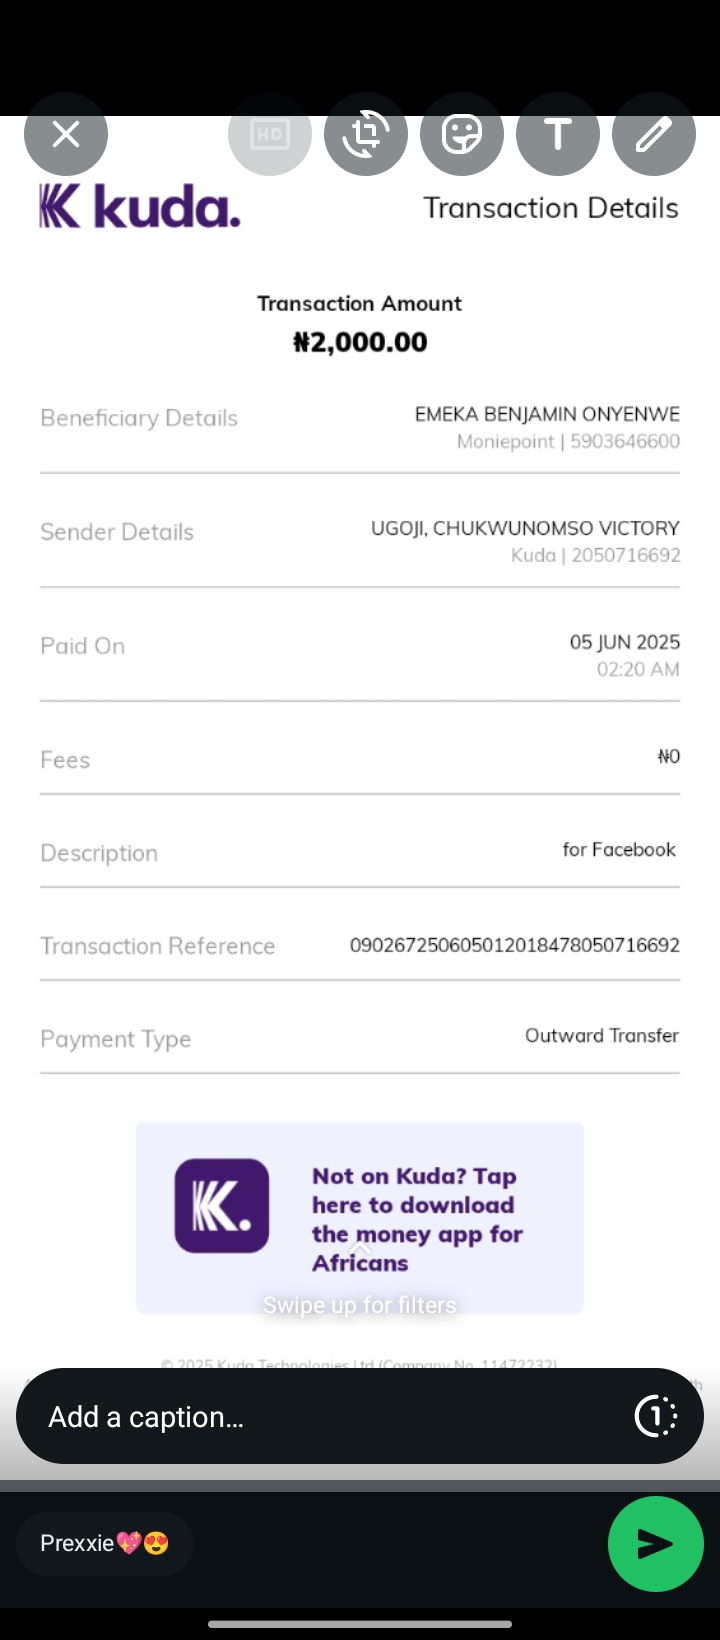Image resolution: width=720 pixels, height=1640 pixels.
Task: Open the crop and rotate tool
Action: point(366,134)
